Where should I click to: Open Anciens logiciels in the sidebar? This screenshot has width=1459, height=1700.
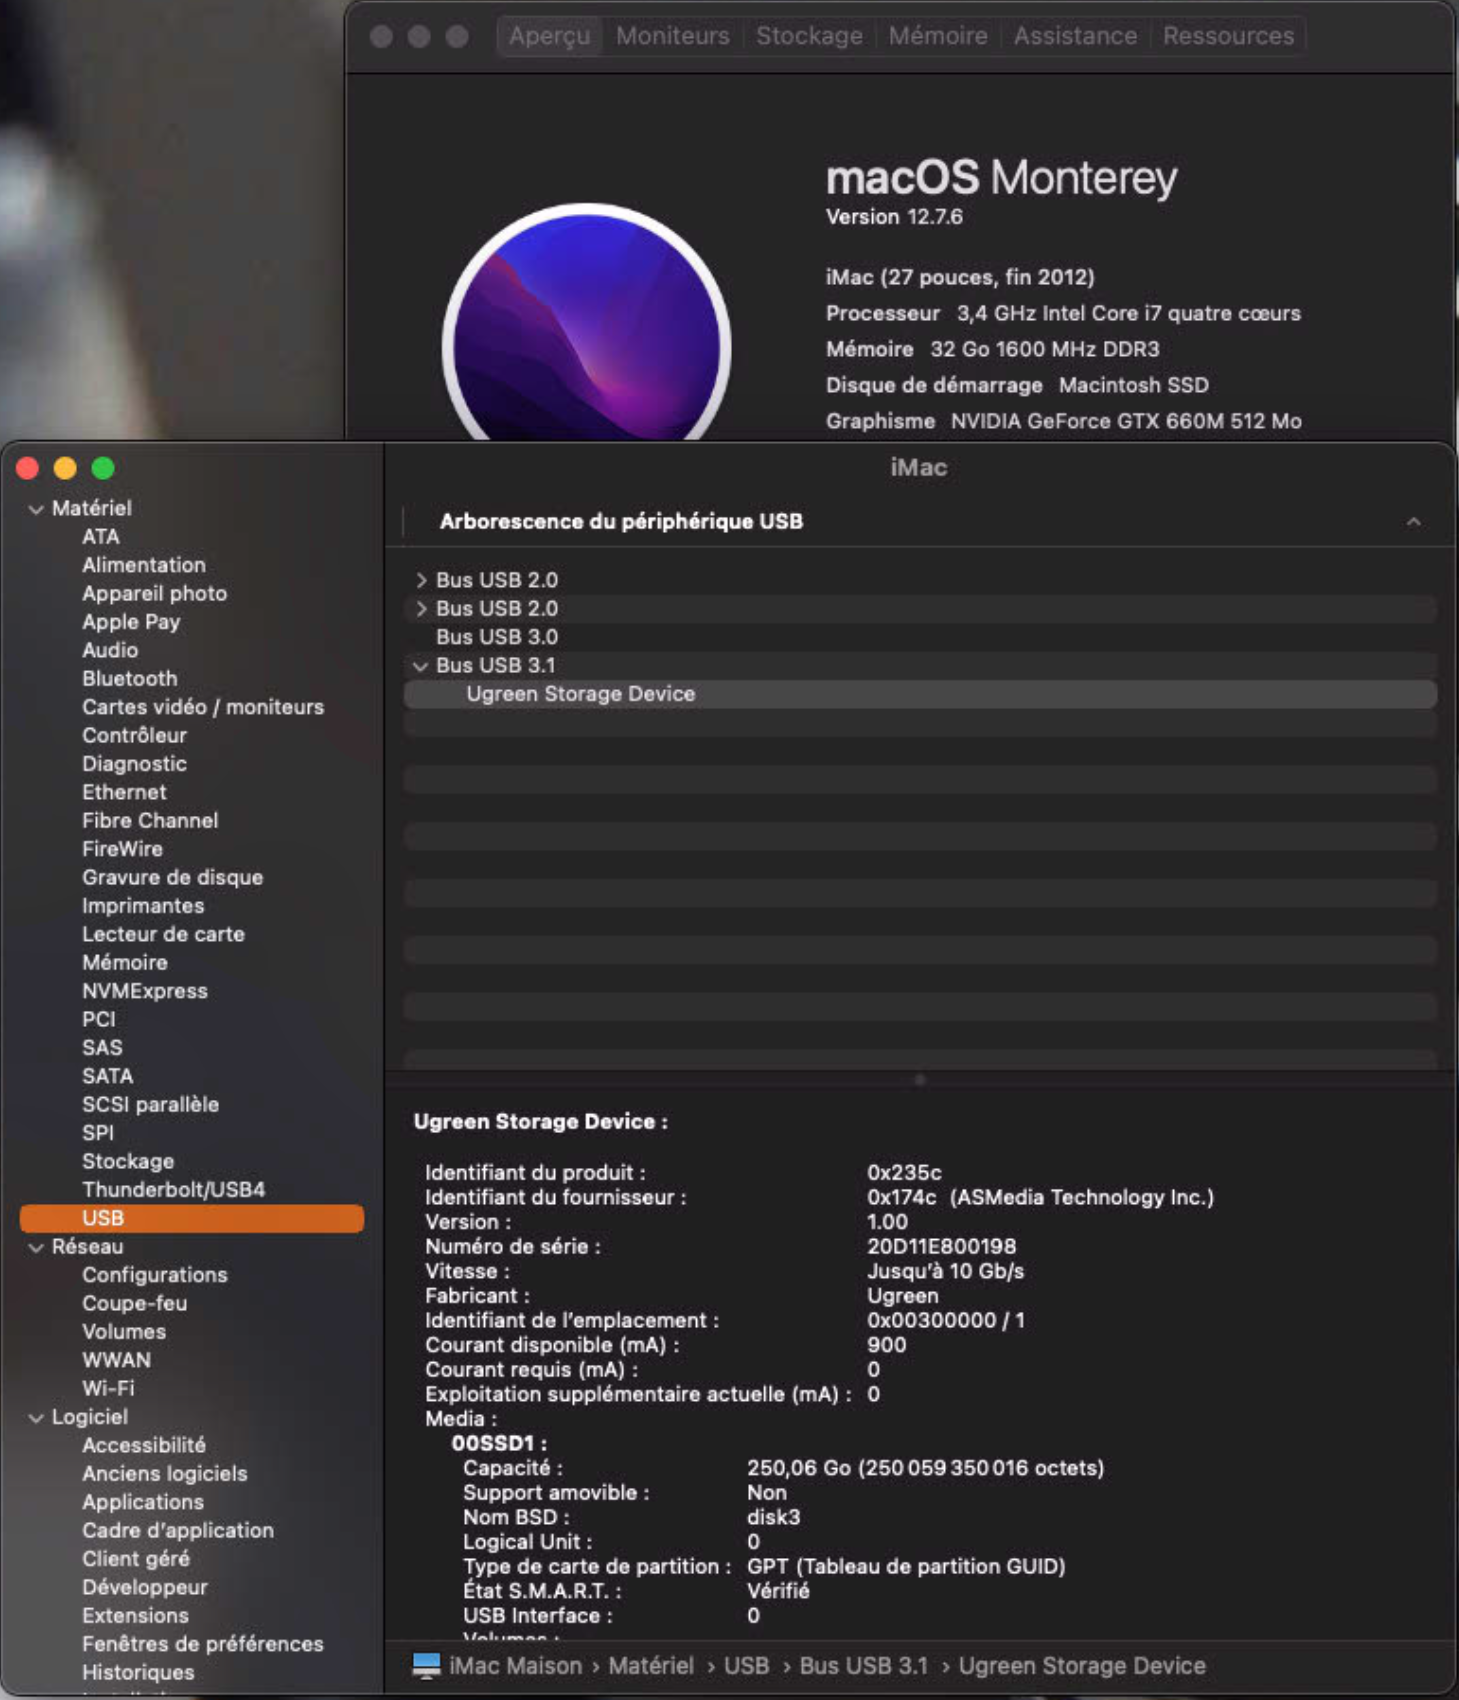[165, 1474]
